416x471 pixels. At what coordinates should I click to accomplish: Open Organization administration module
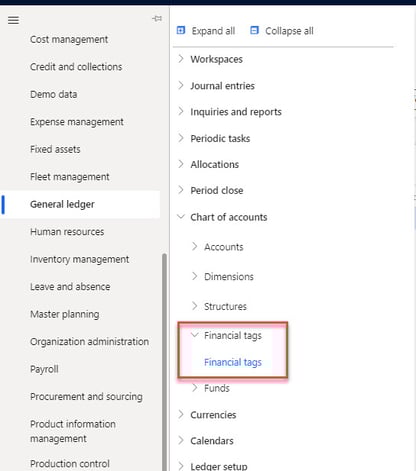click(89, 342)
